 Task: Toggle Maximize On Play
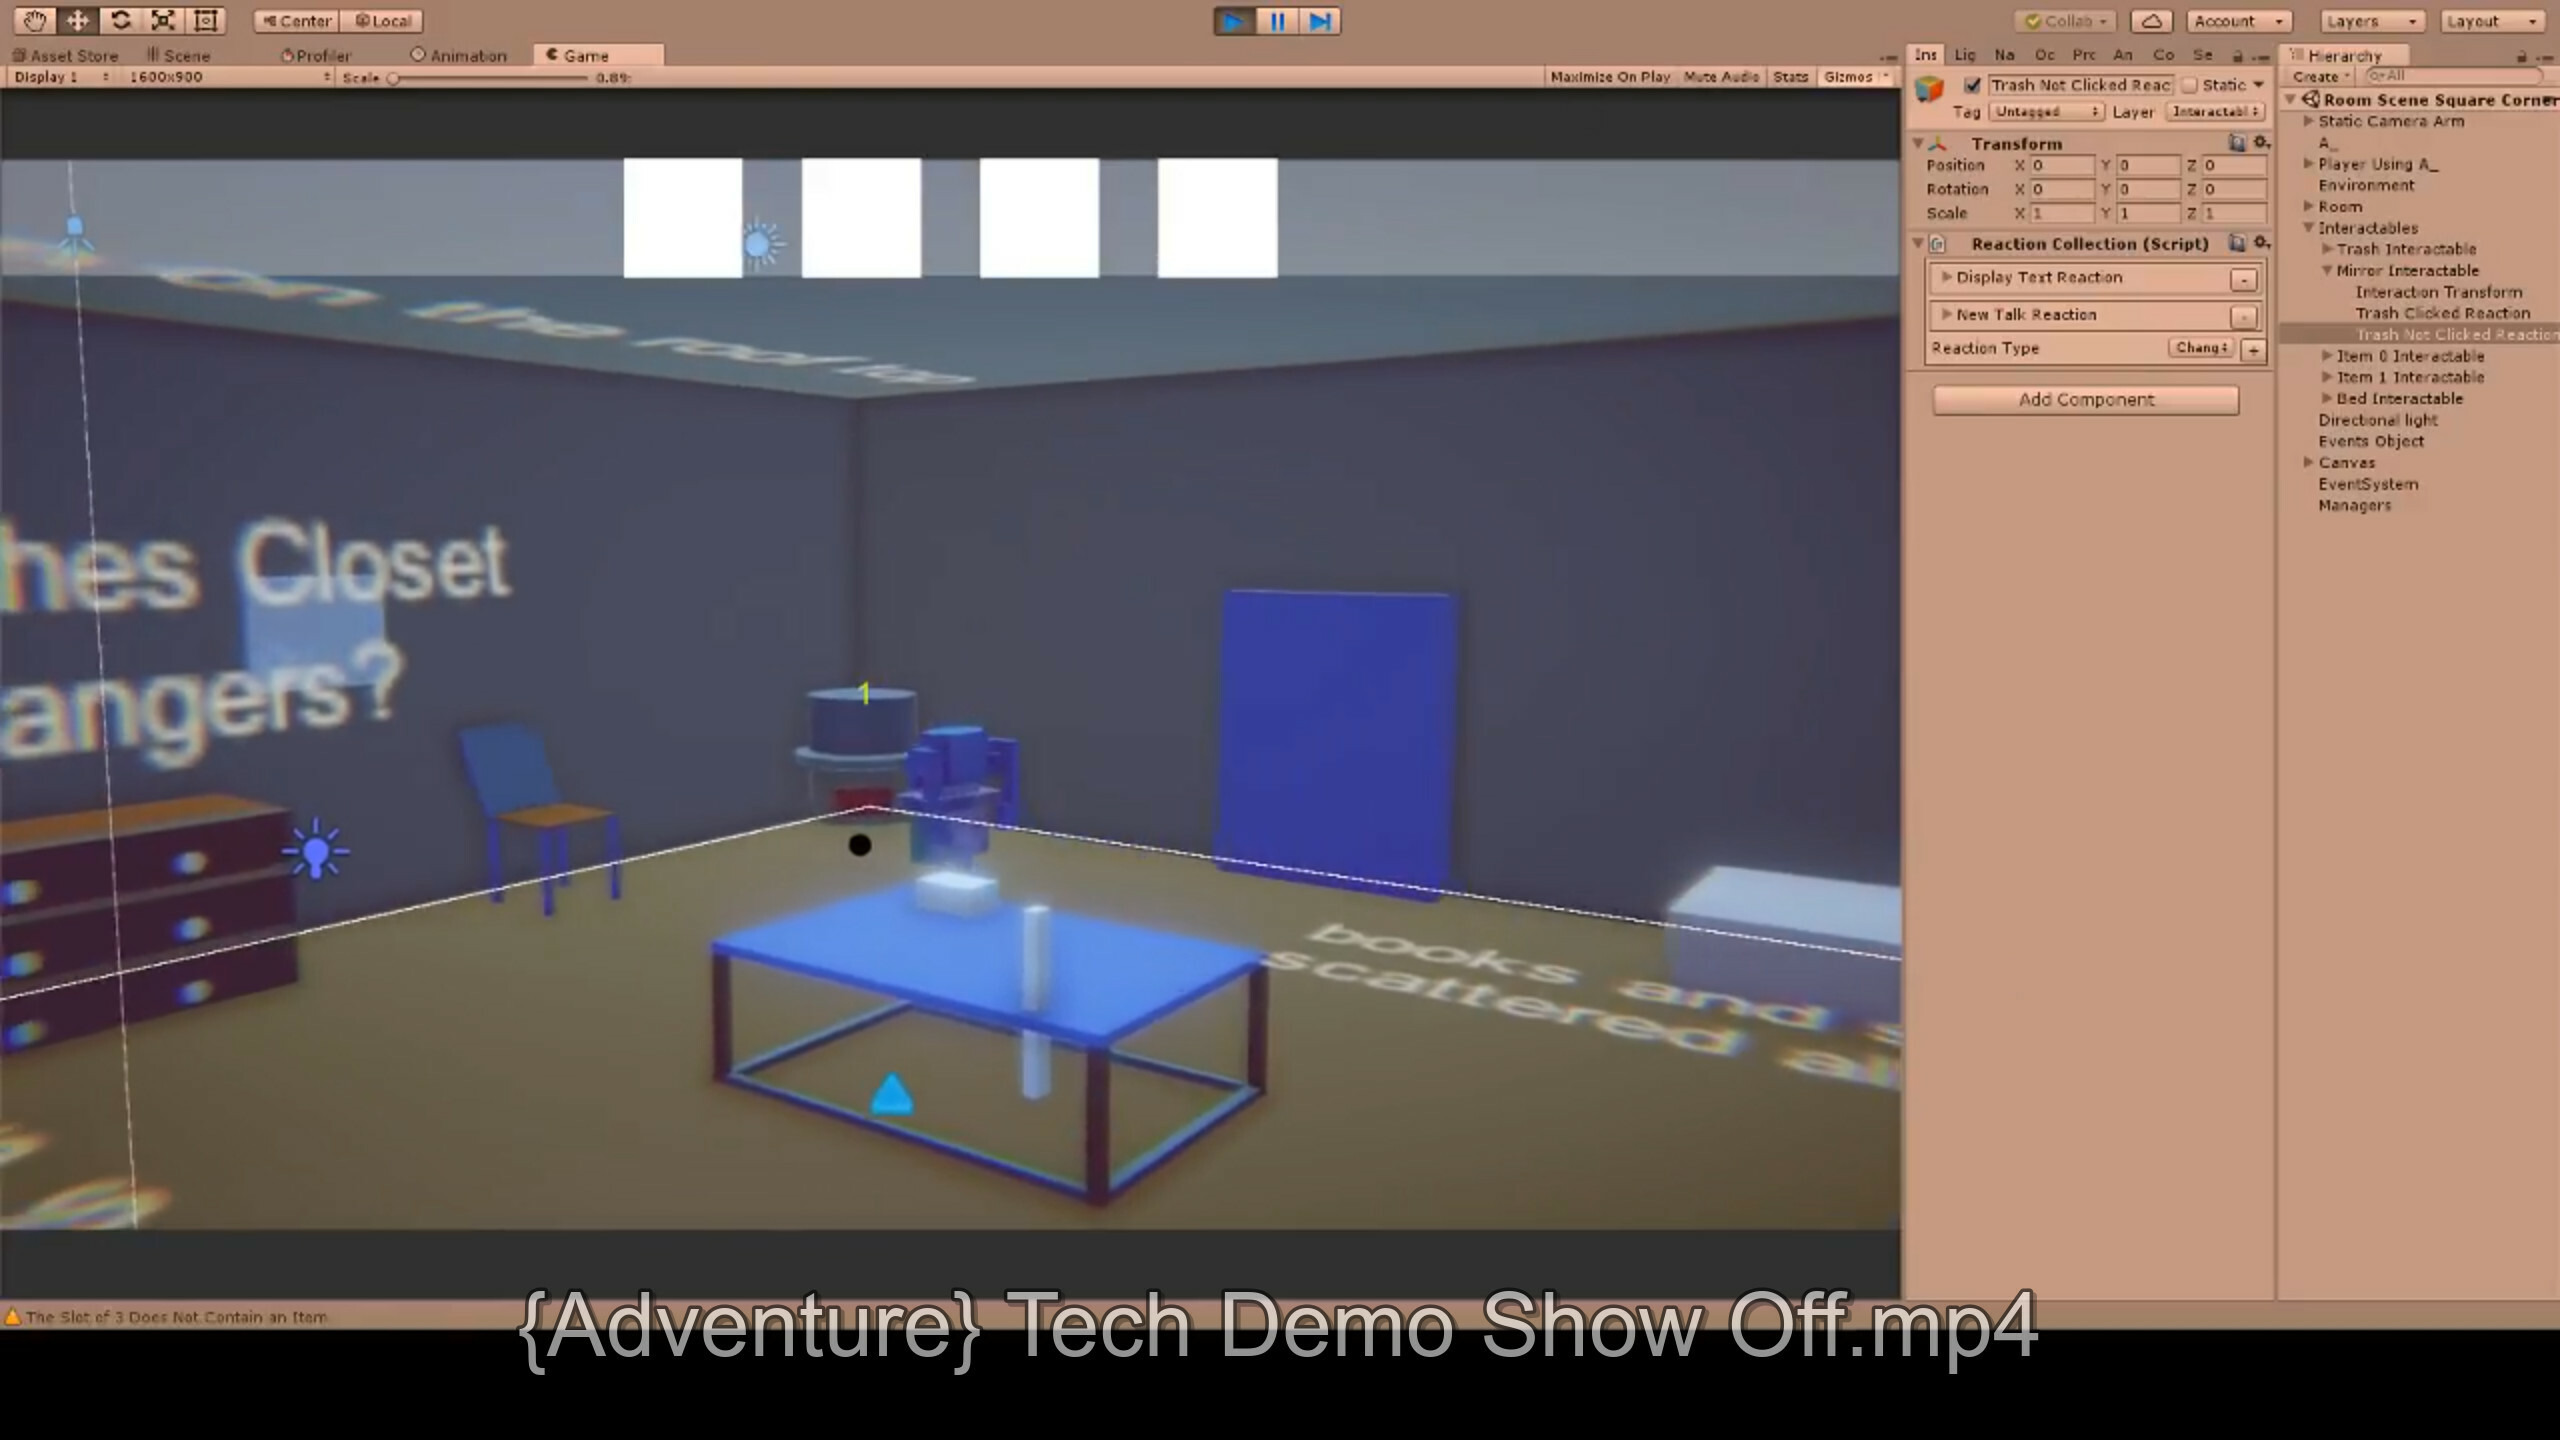click(1610, 77)
